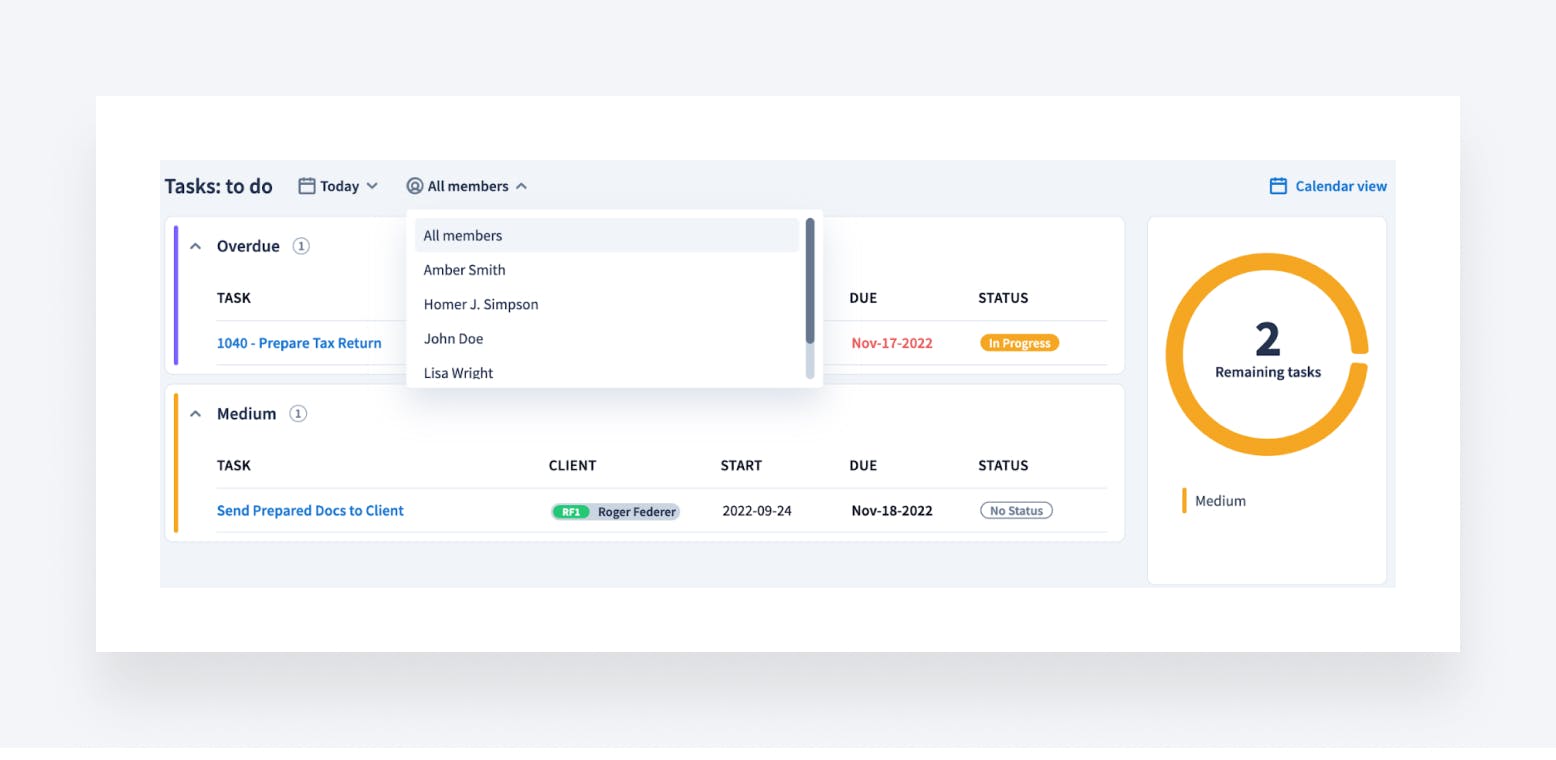Open Send Prepared Docs to Client task

coord(310,511)
